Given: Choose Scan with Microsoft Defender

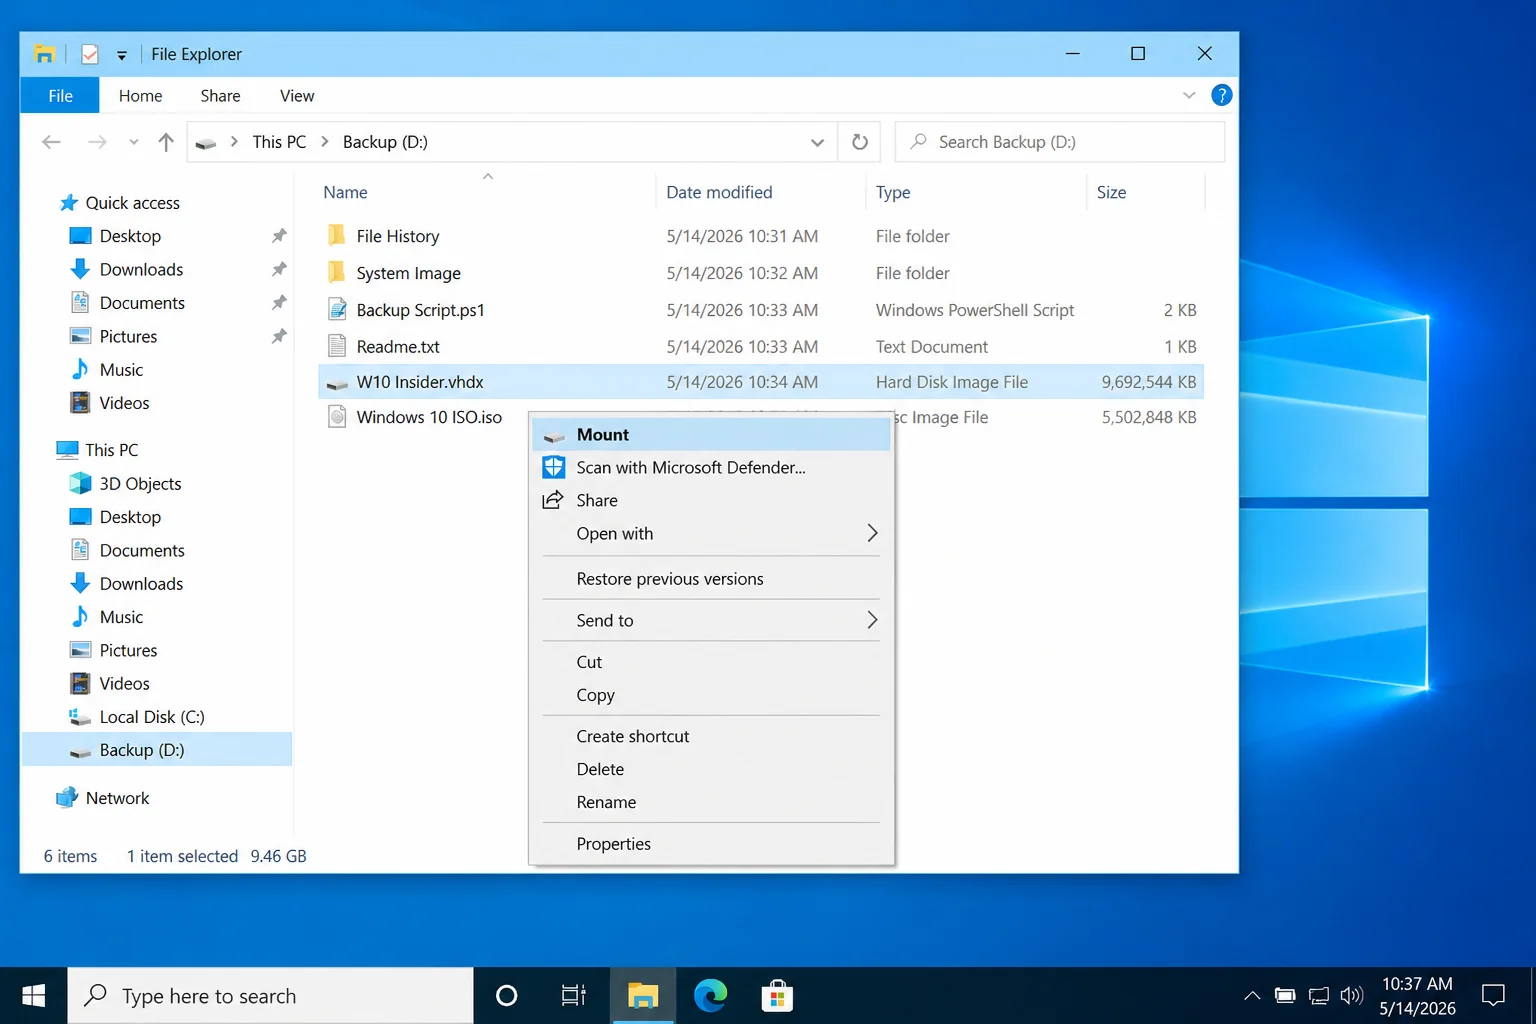Looking at the screenshot, I should coord(711,468).
